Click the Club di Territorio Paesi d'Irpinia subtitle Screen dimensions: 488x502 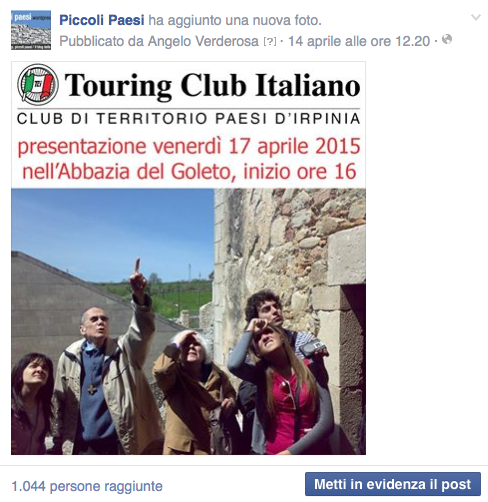tap(189, 118)
